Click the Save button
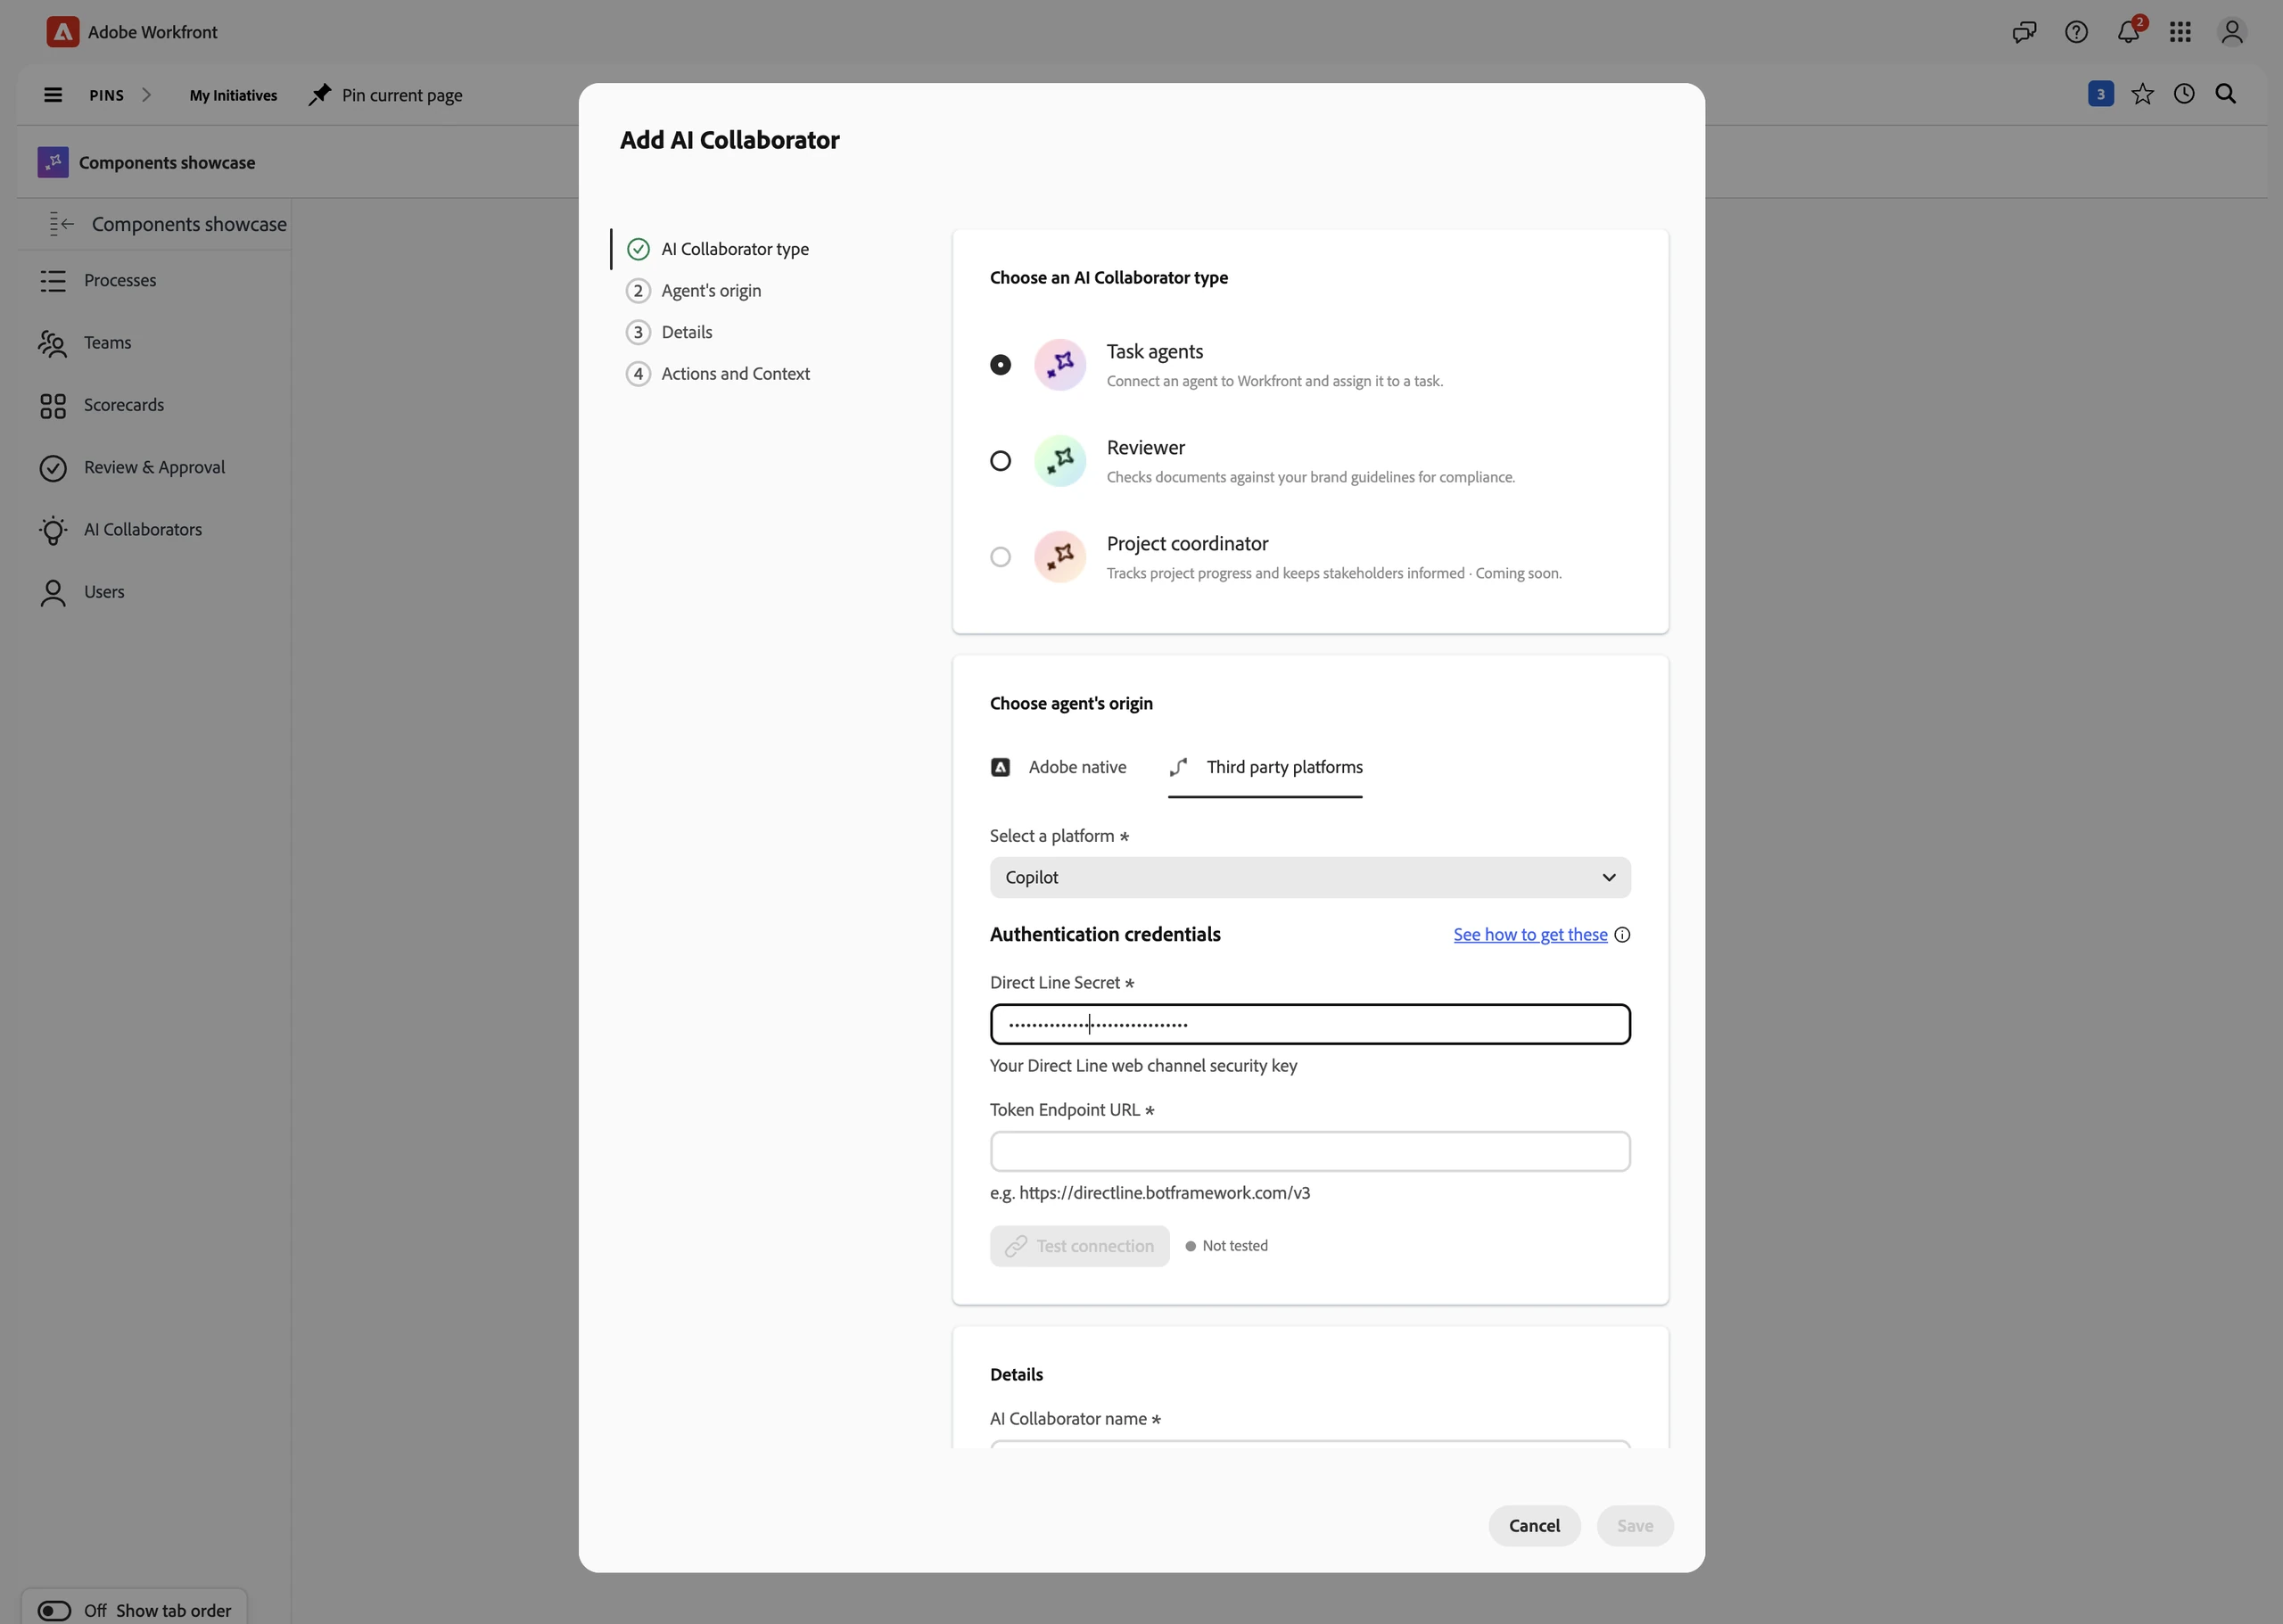2283x1624 pixels. point(1635,1526)
